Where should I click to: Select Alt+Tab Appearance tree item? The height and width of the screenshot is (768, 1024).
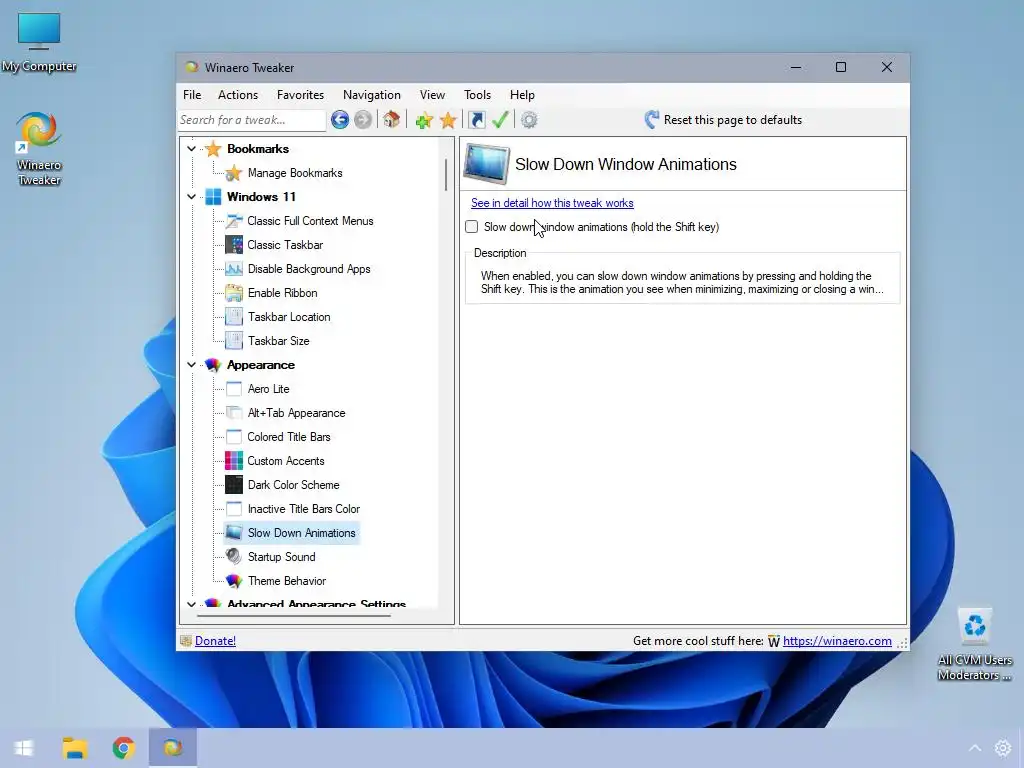[x=296, y=413]
